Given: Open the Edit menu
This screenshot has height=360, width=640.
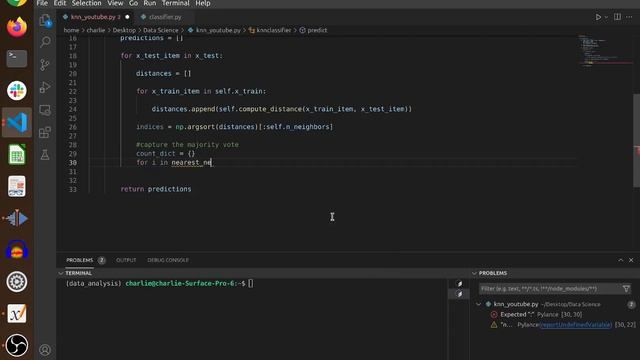Looking at the screenshot, I should [x=60, y=3].
